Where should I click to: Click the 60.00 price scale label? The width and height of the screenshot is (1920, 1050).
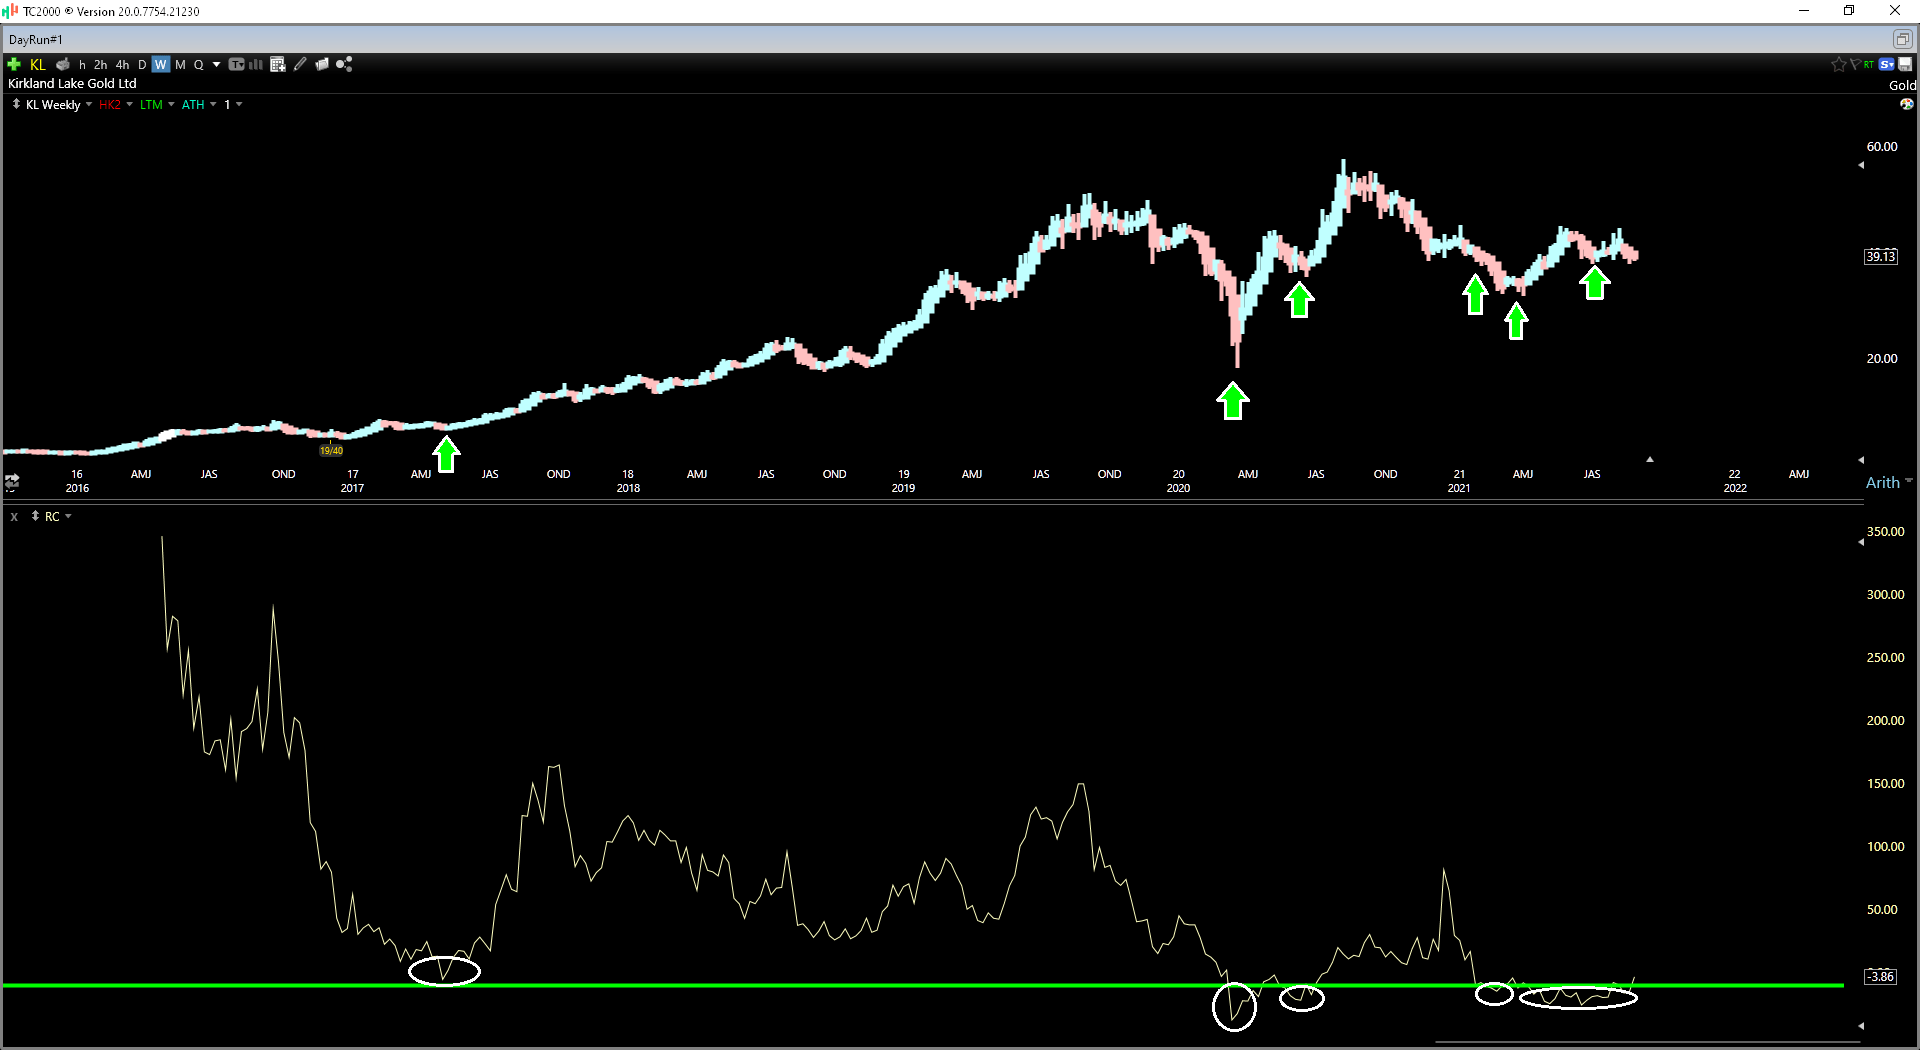(1882, 147)
